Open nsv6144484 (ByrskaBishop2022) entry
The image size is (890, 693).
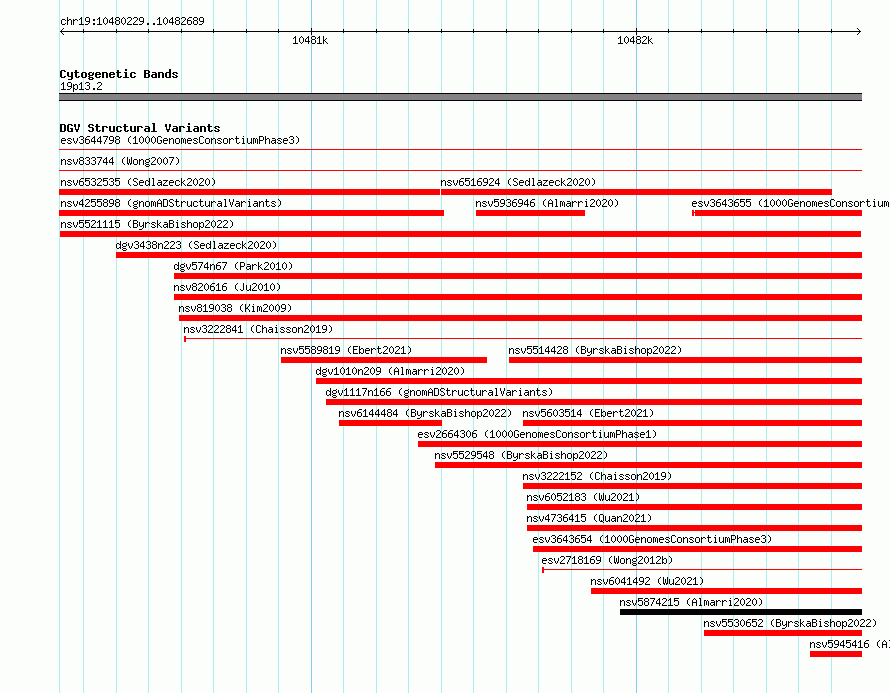coord(425,413)
